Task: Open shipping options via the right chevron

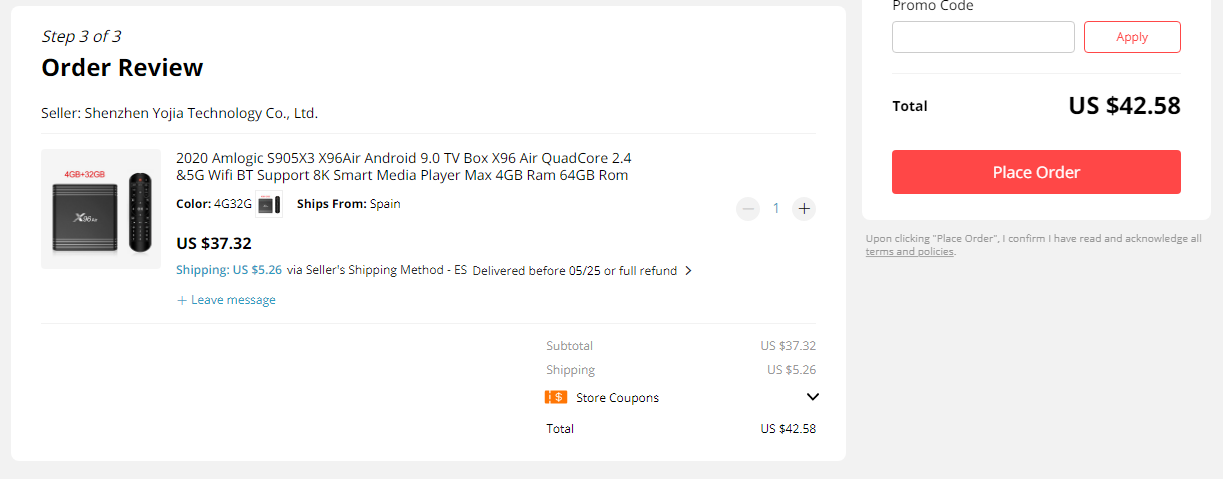Action: tap(688, 271)
